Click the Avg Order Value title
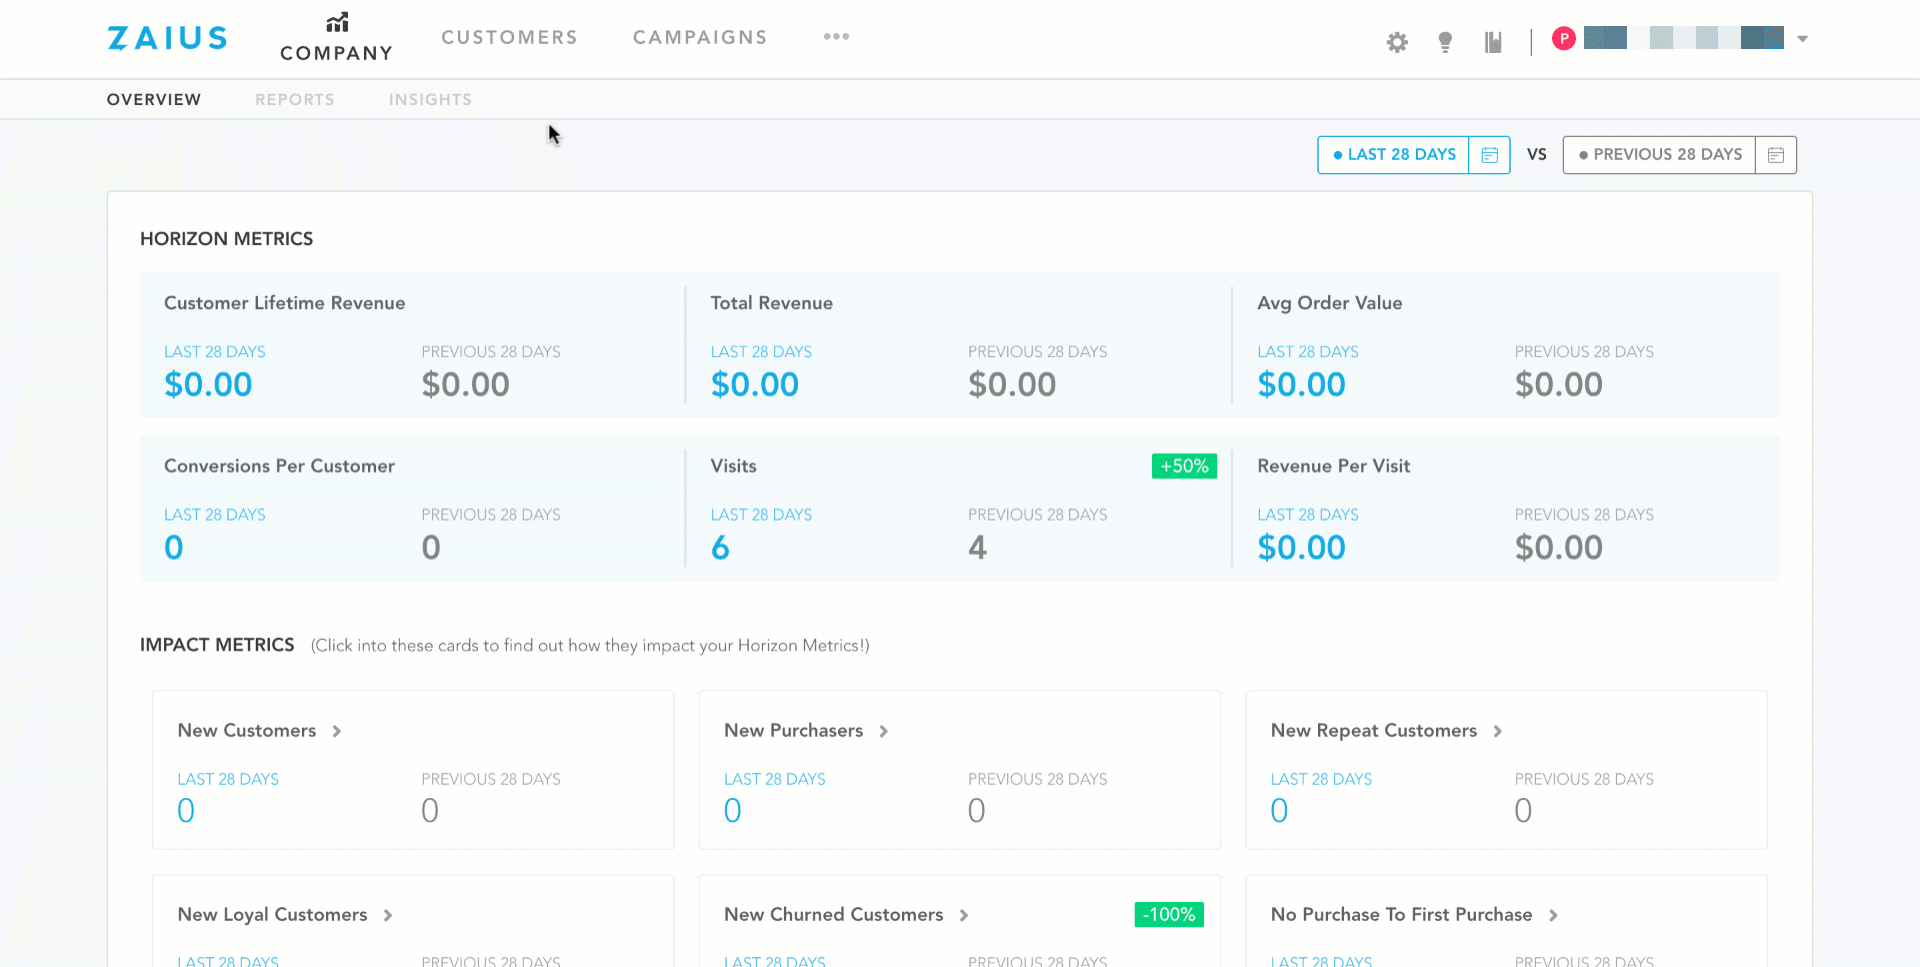This screenshot has width=1920, height=967. [x=1330, y=303]
